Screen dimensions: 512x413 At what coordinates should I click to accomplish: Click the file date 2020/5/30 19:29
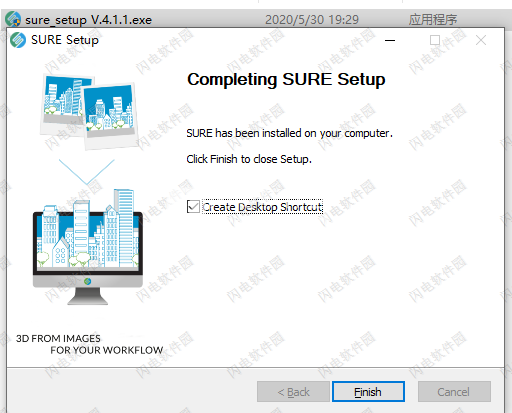312,20
